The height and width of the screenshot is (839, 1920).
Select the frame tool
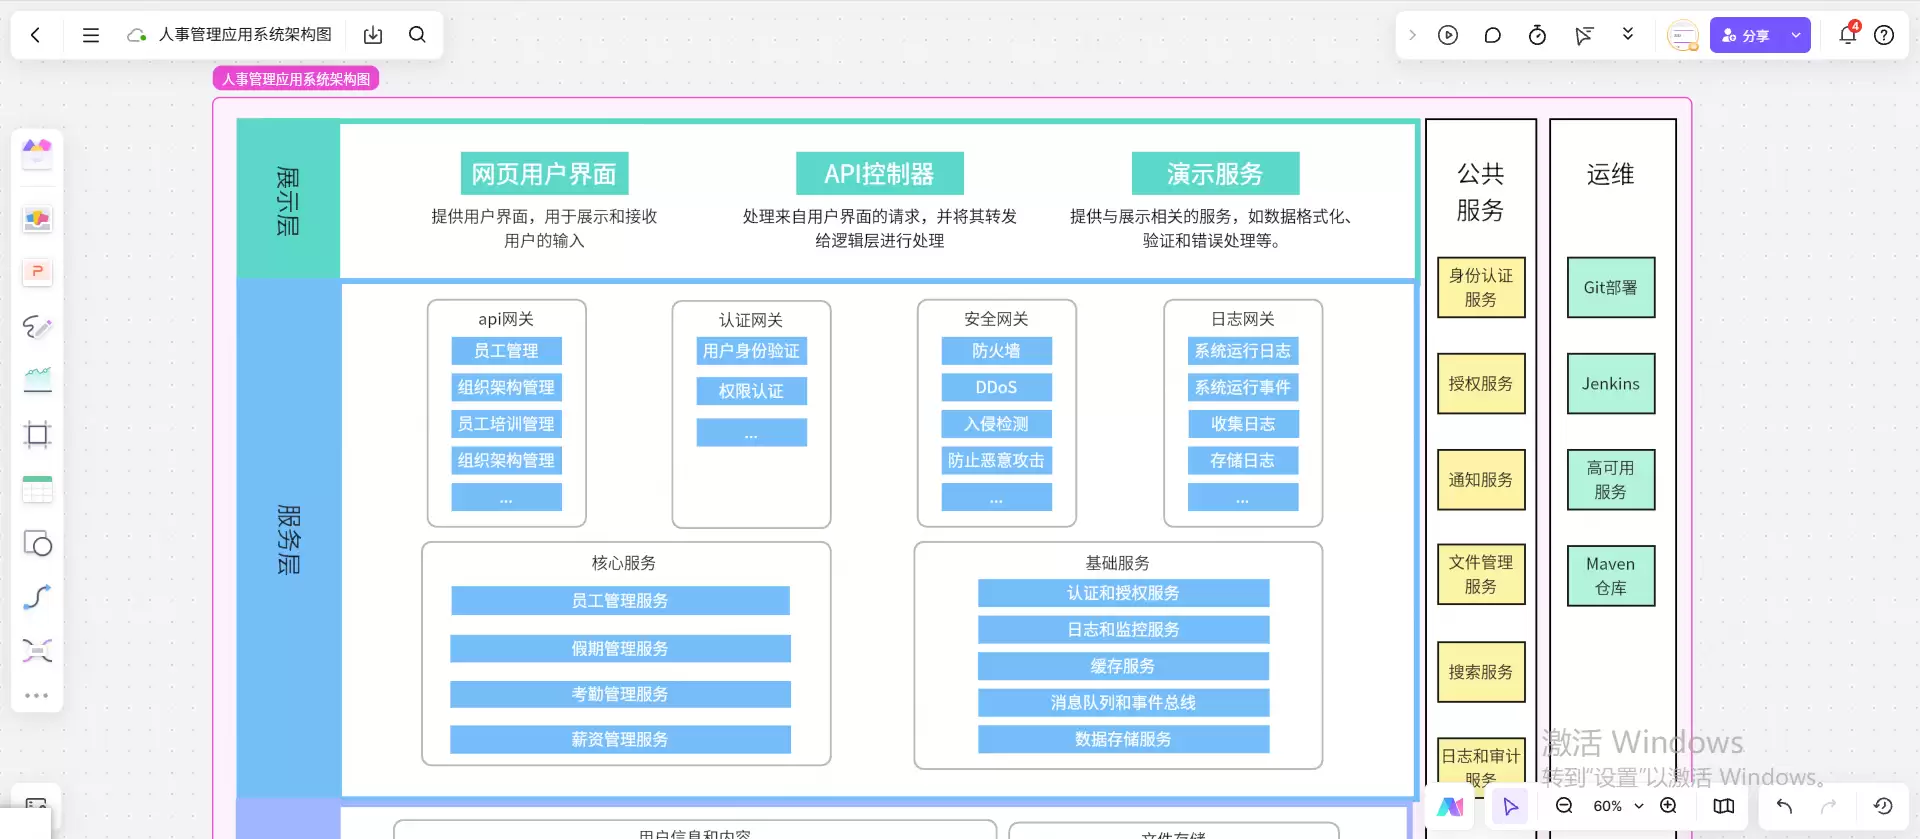pos(37,434)
